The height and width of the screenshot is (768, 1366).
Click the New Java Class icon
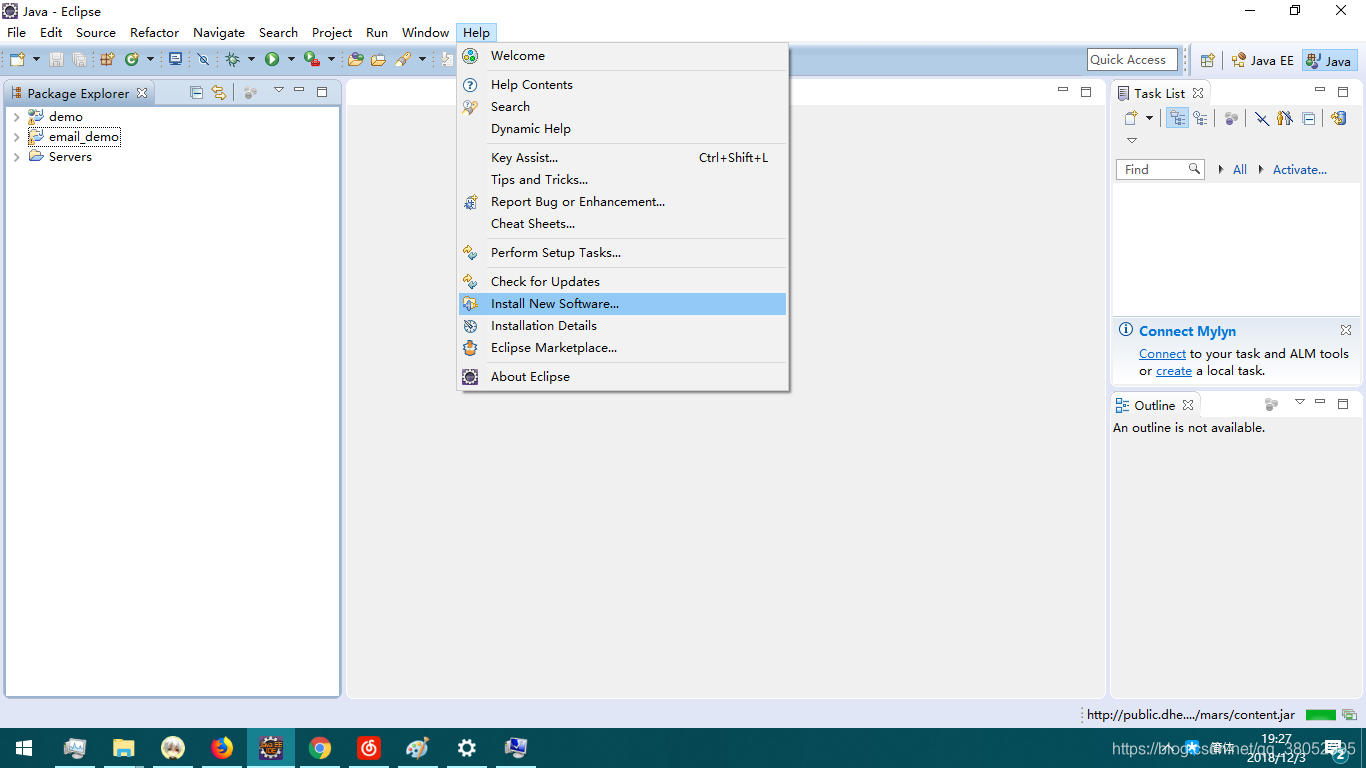point(132,60)
